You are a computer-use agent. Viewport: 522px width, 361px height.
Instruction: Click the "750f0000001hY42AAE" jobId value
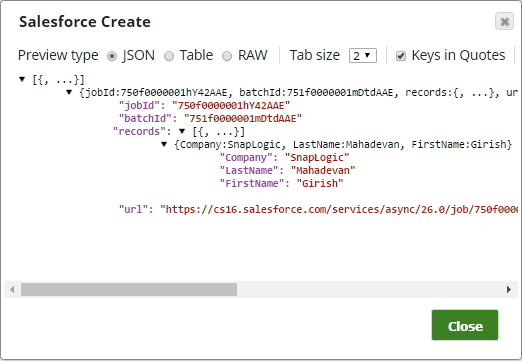pyautogui.click(x=231, y=106)
